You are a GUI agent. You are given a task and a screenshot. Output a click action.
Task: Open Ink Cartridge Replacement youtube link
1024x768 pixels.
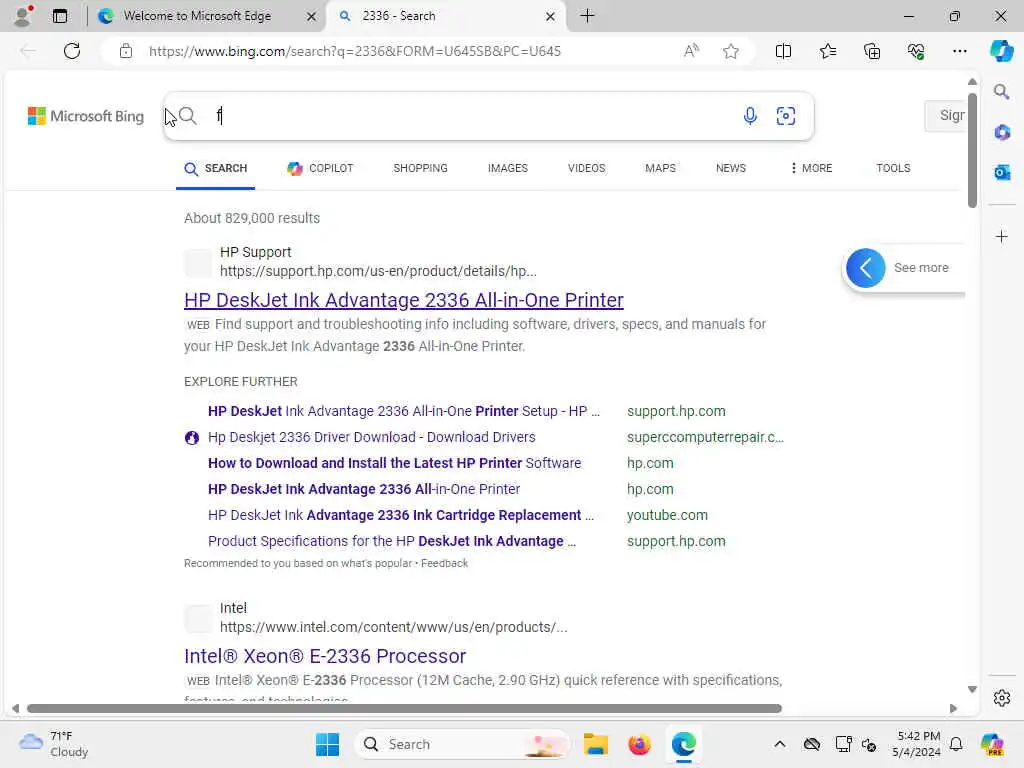pyautogui.click(x=401, y=515)
